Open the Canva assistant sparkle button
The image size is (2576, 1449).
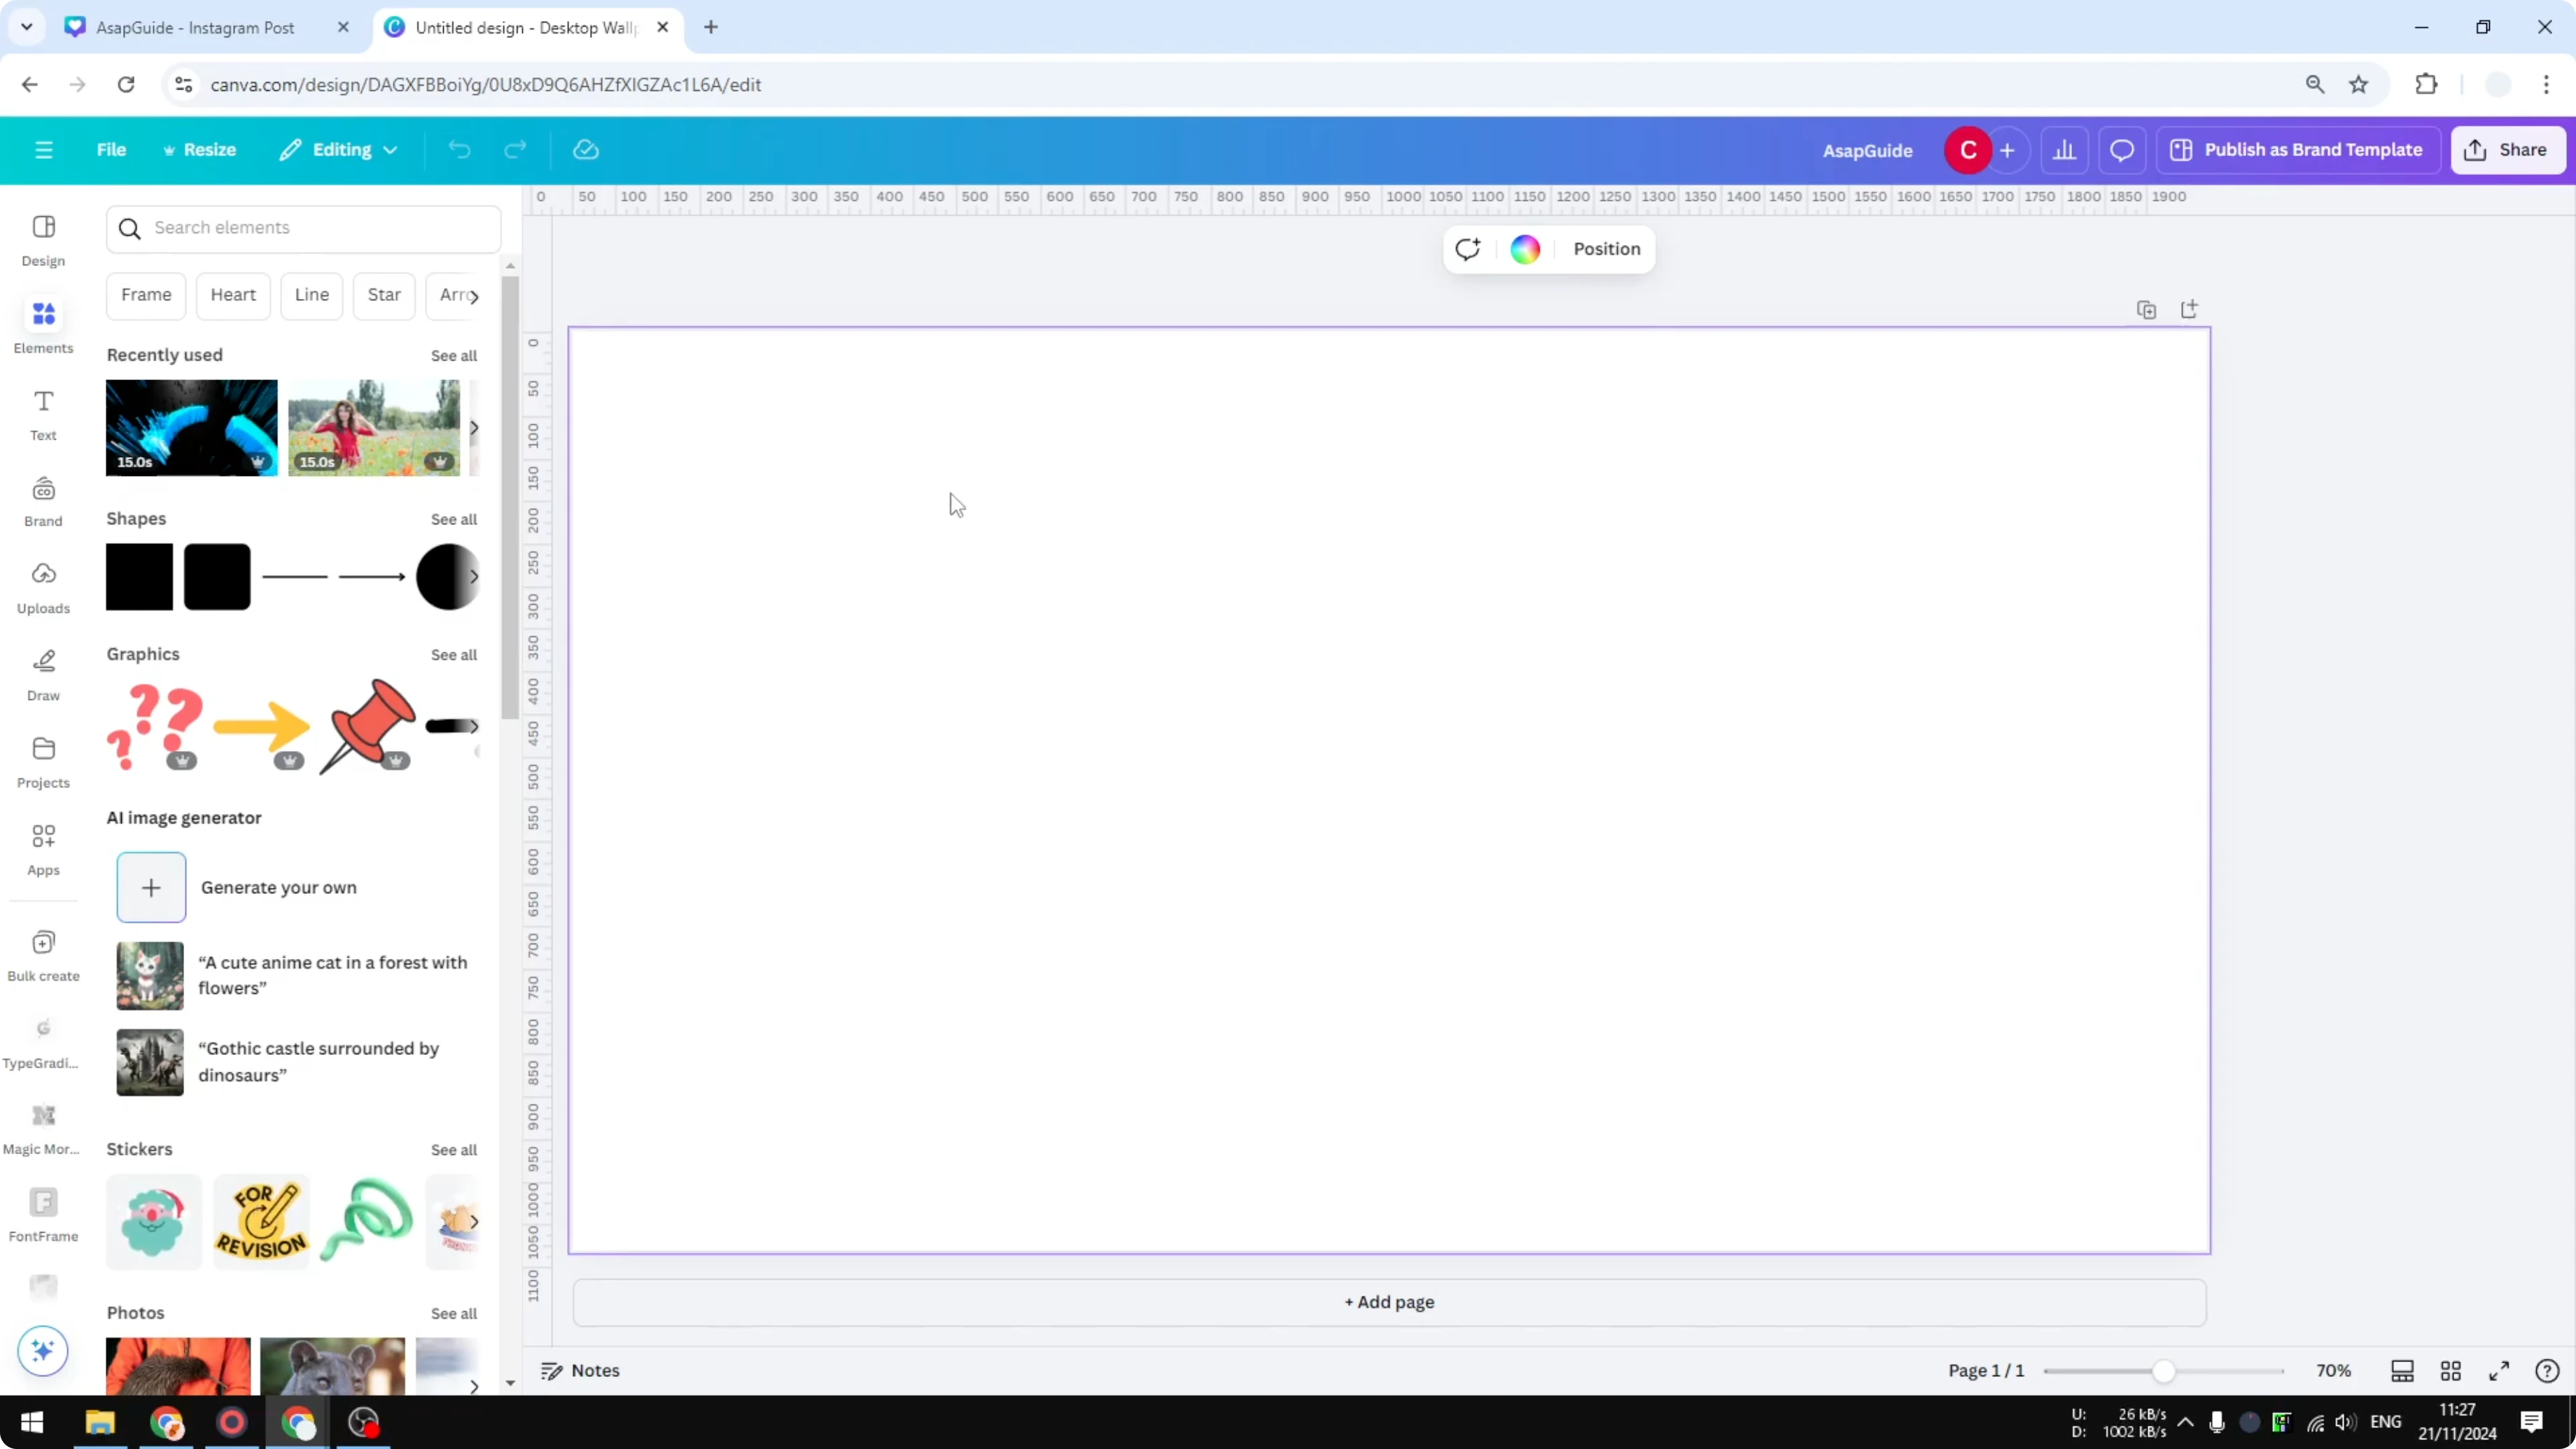pos(42,1351)
